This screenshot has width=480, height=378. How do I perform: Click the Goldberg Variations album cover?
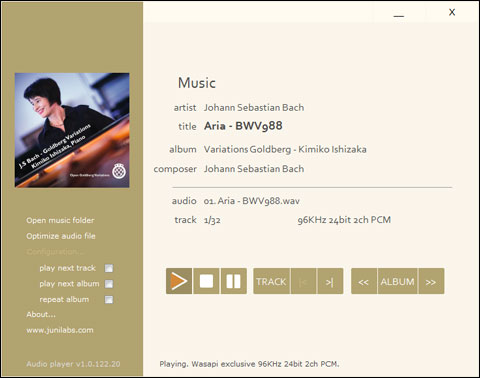pyautogui.click(x=72, y=130)
